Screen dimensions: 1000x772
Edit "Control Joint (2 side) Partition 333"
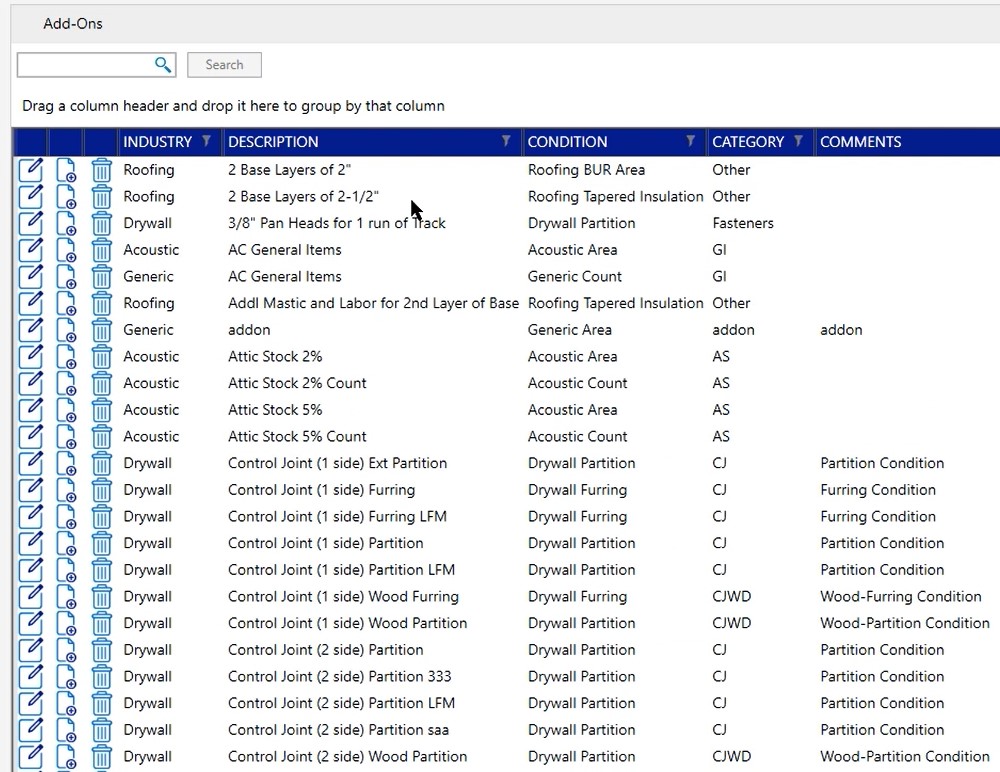click(x=30, y=676)
